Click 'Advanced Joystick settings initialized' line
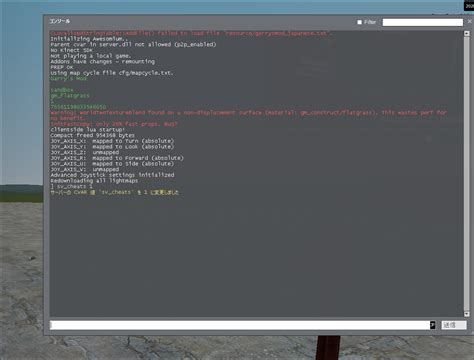 (x=112, y=175)
